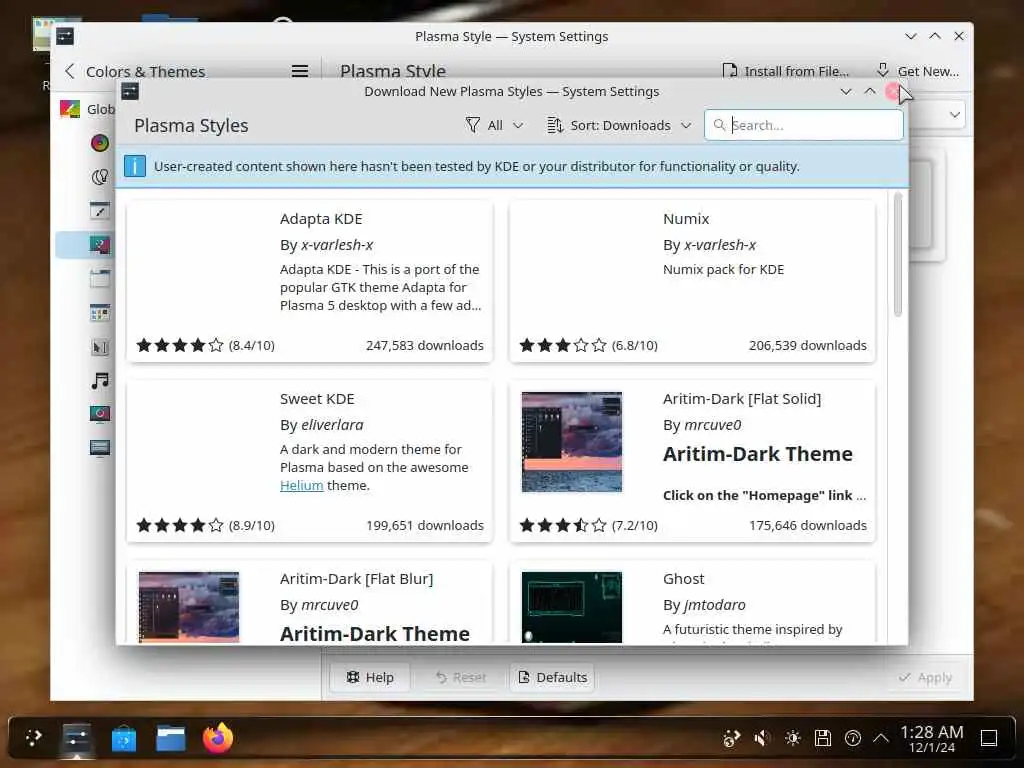Launch Firefox from the taskbar
Image resolution: width=1024 pixels, height=768 pixels.
pos(218,738)
